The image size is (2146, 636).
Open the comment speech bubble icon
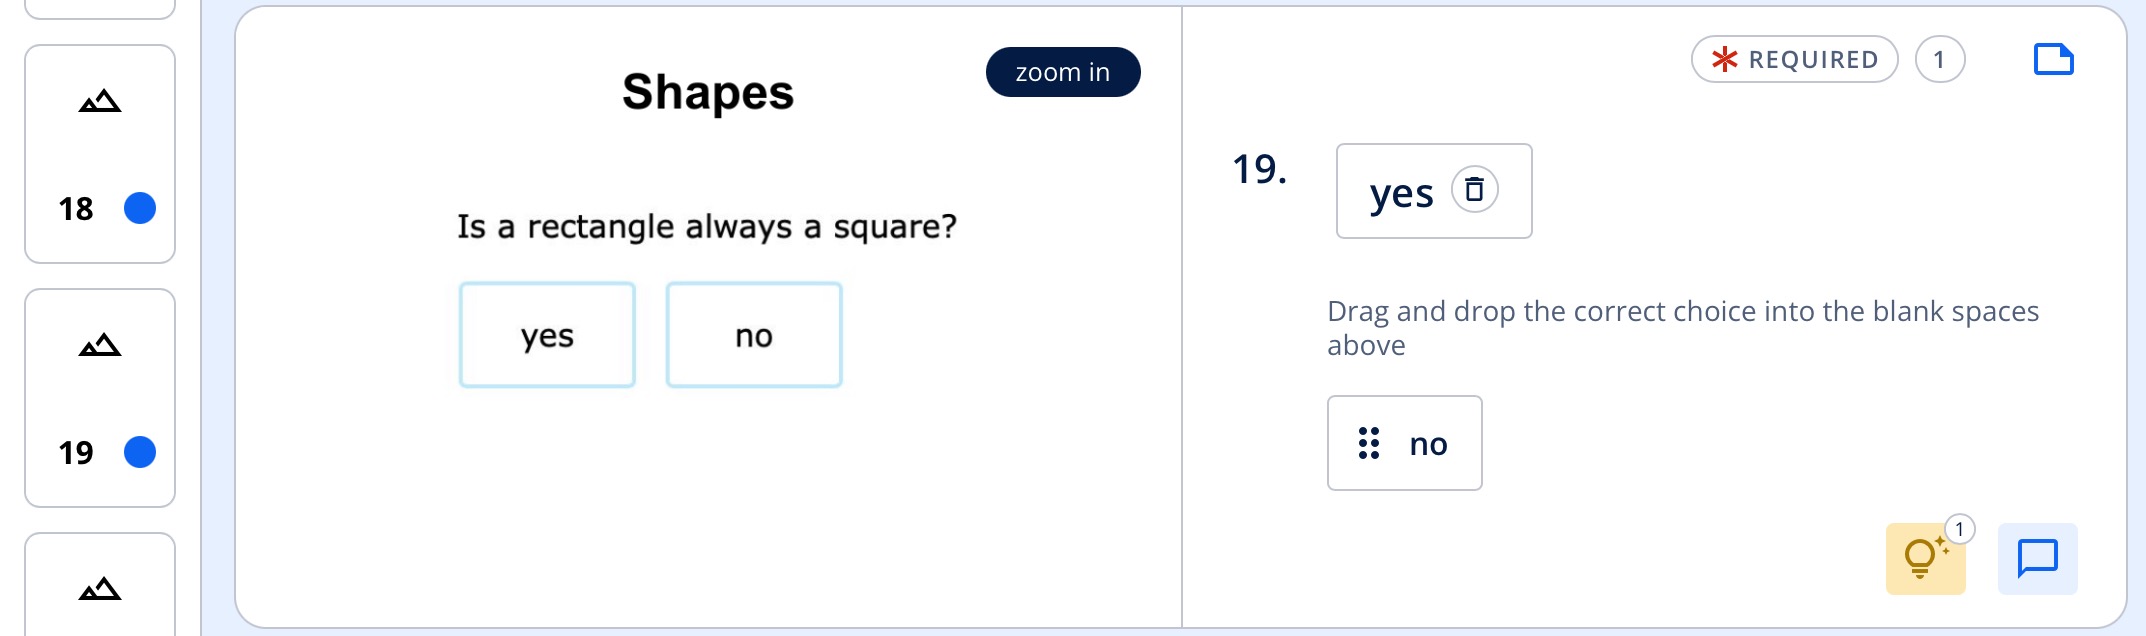pyautogui.click(x=2037, y=559)
